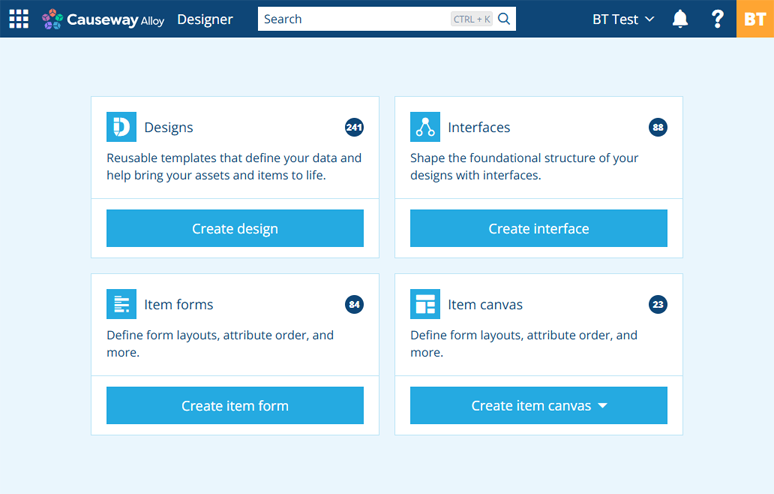Click the Designs card icon

point(121,127)
